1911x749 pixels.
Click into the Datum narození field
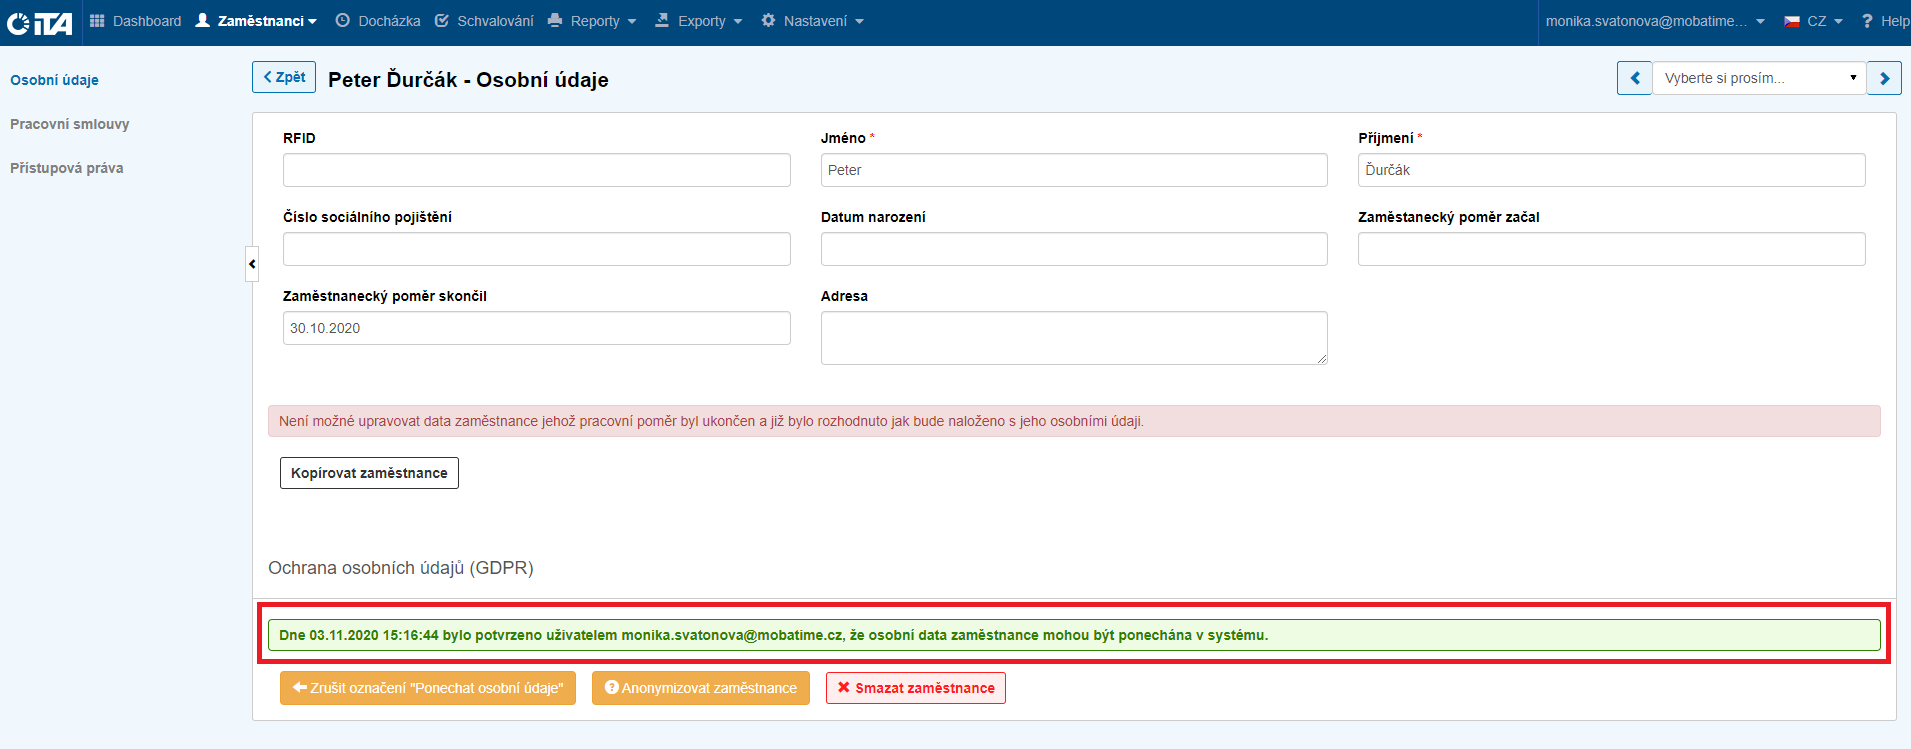tap(1073, 249)
